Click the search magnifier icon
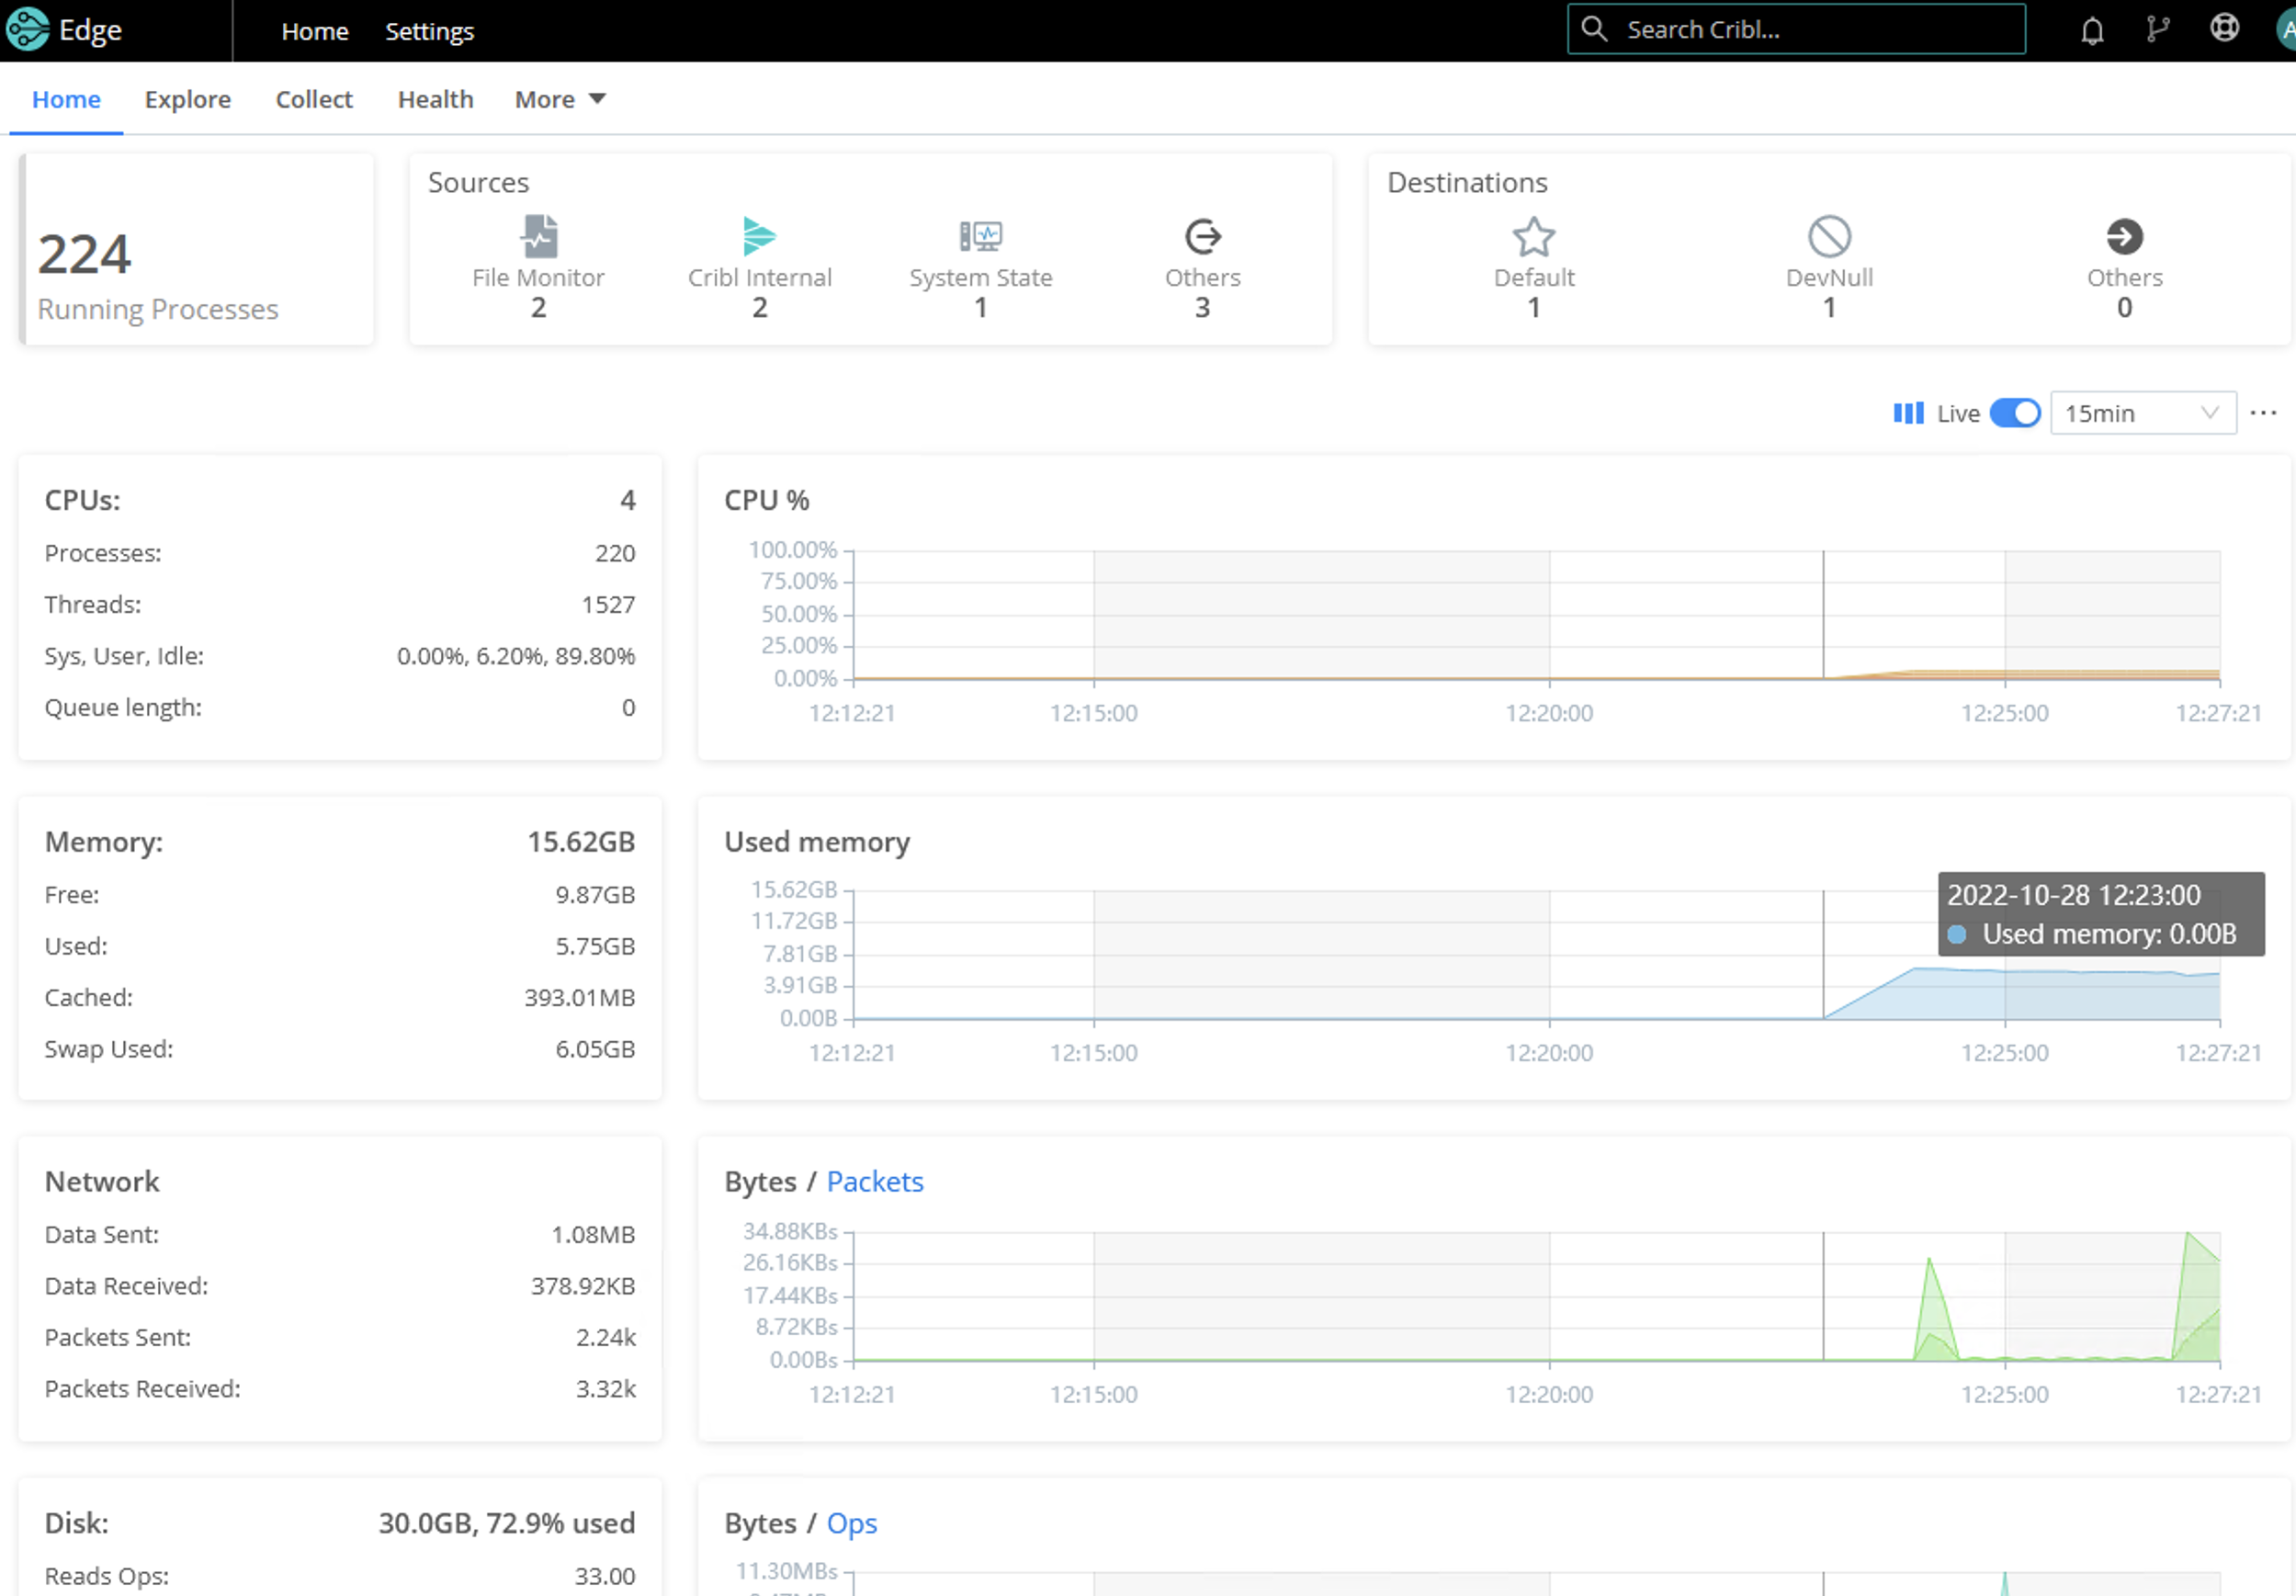This screenshot has width=2296, height=1596. click(1595, 29)
